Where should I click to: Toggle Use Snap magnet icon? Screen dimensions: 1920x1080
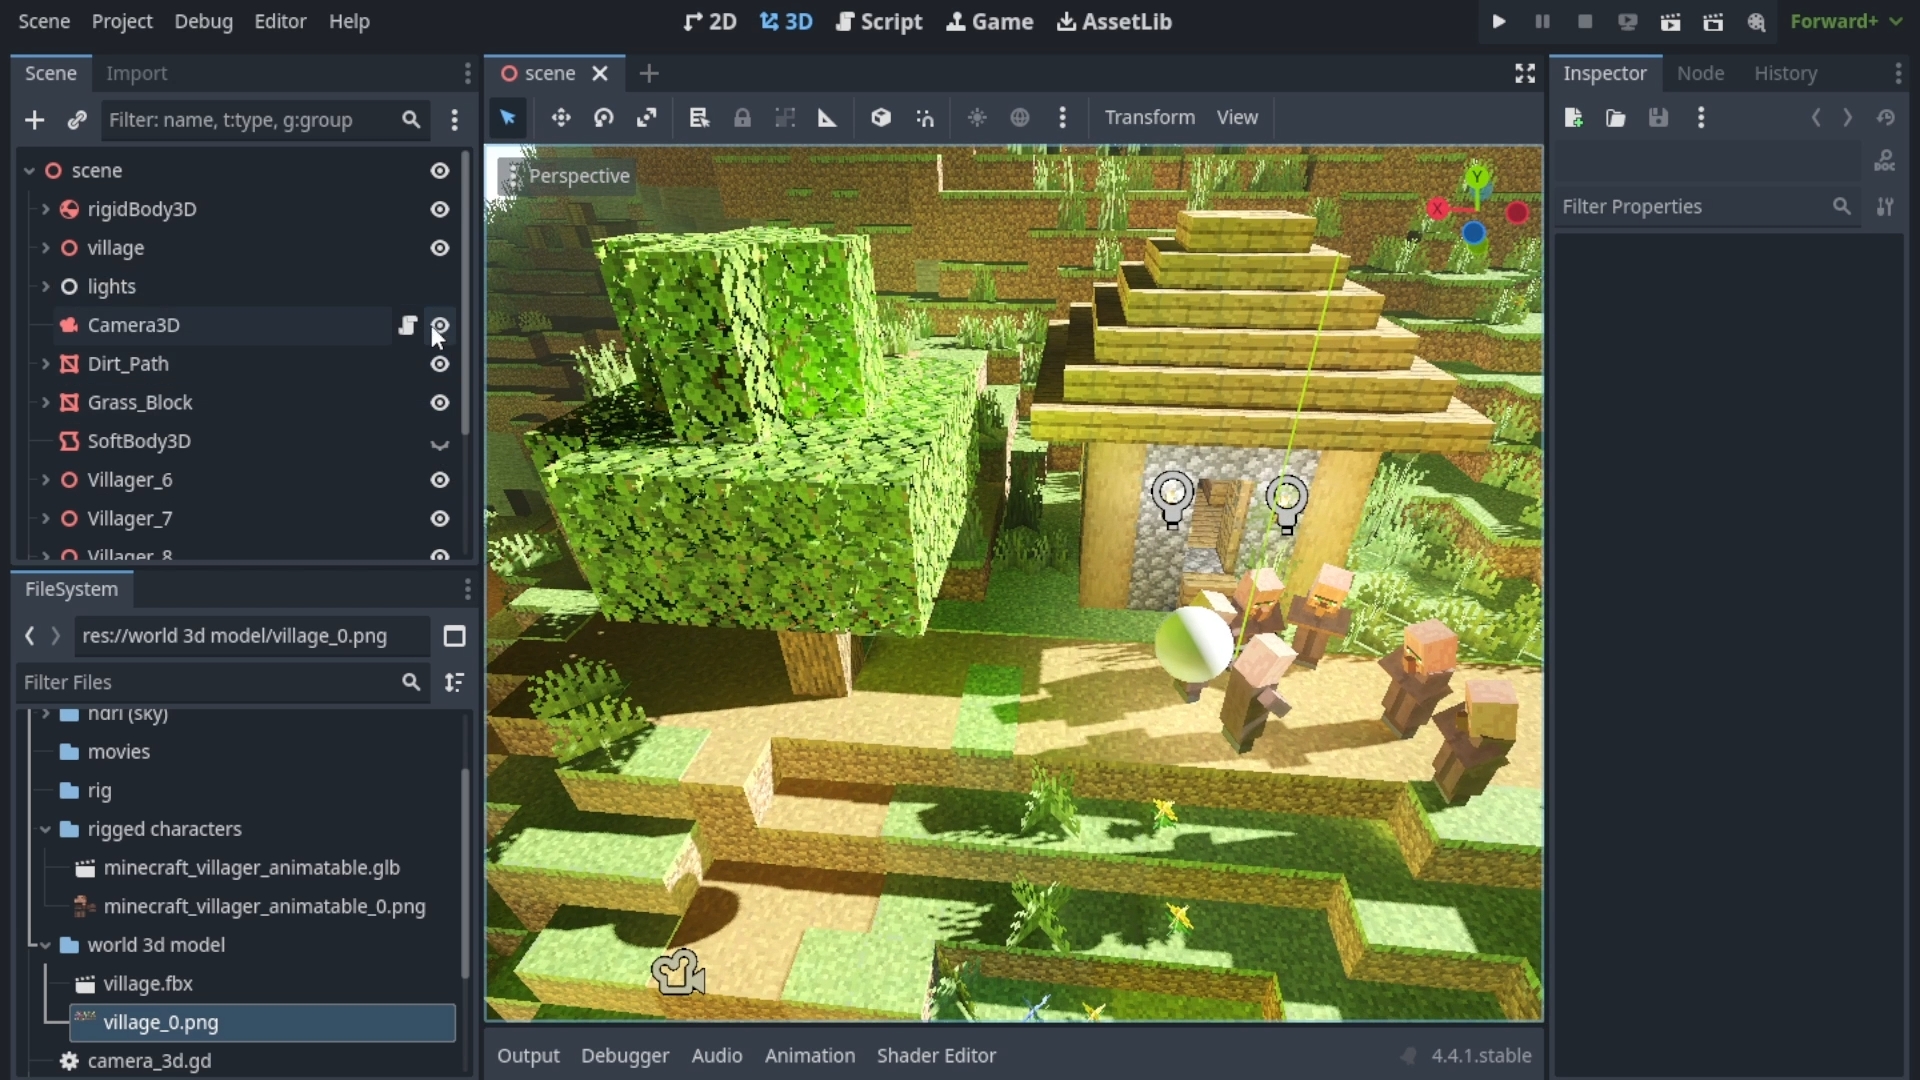[x=925, y=118]
